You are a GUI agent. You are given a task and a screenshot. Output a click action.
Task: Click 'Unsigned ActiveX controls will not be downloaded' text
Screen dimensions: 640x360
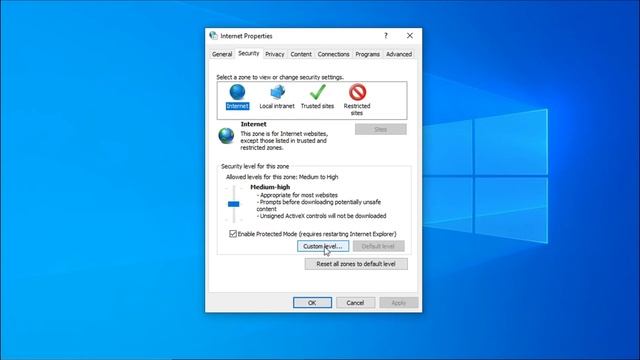coord(322,216)
